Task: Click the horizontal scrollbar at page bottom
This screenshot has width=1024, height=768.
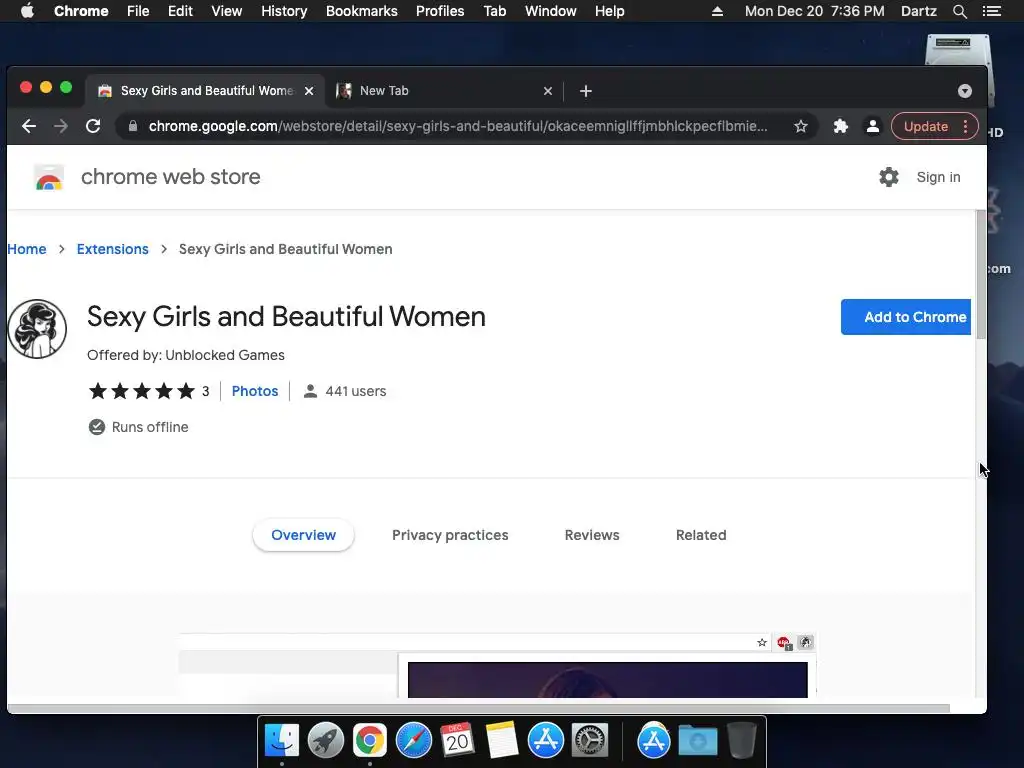Action: coord(478,708)
